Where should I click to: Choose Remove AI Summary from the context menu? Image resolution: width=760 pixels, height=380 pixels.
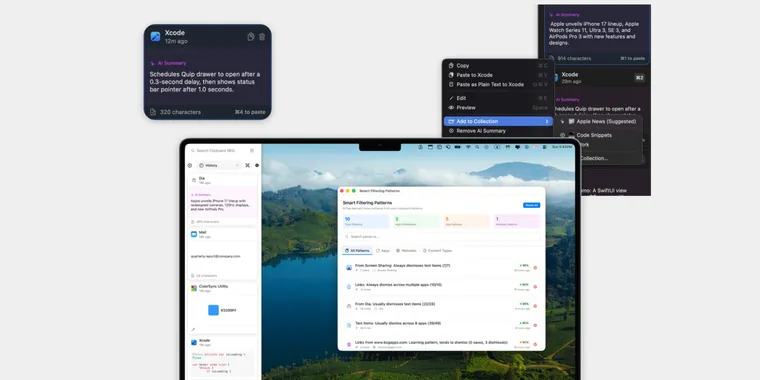click(498, 131)
